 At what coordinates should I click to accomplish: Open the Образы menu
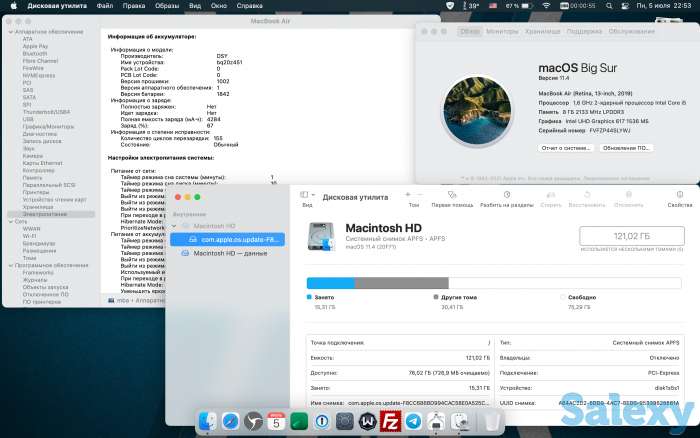(167, 6)
